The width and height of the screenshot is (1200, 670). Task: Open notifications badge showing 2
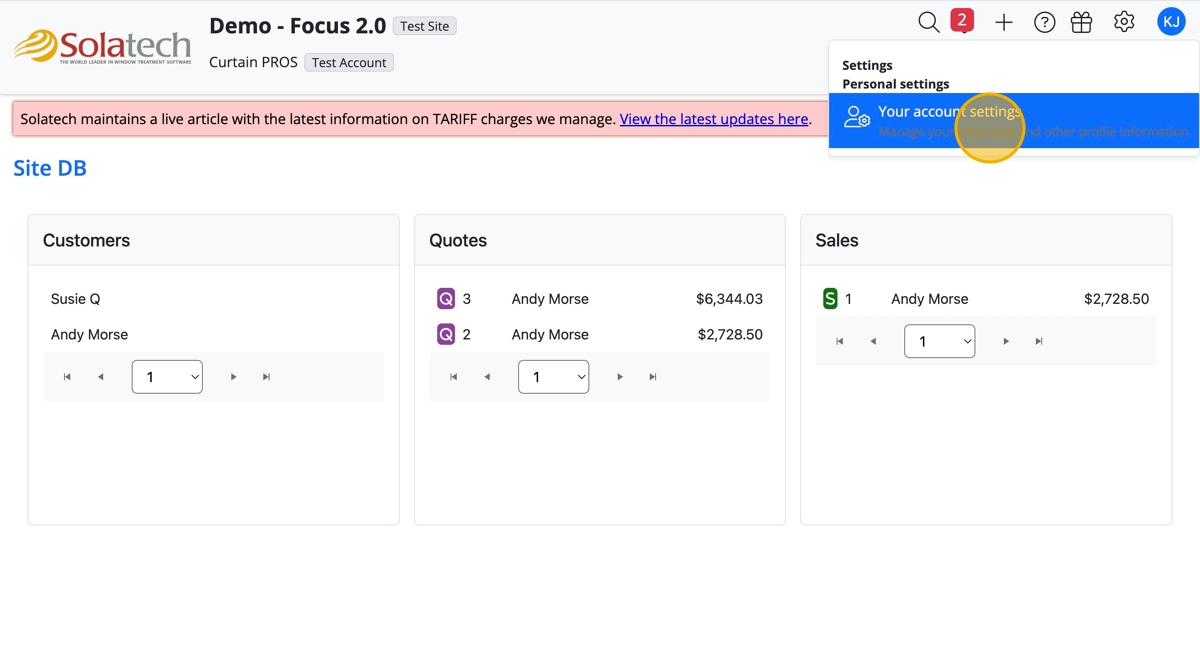pos(962,20)
